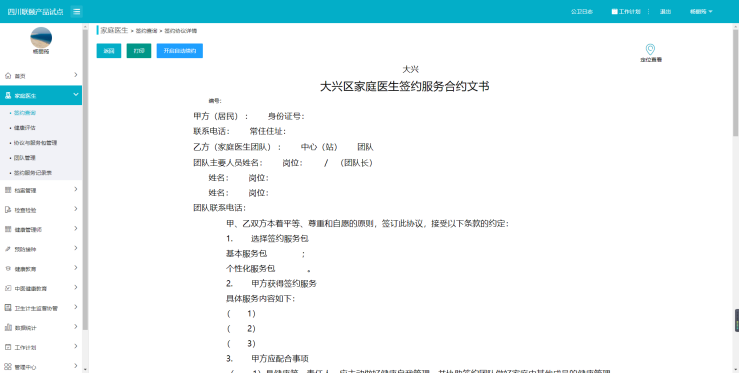Click the 选择签约服务包 heading
The width and height of the screenshot is (740, 374).
pyautogui.click(x=279, y=239)
